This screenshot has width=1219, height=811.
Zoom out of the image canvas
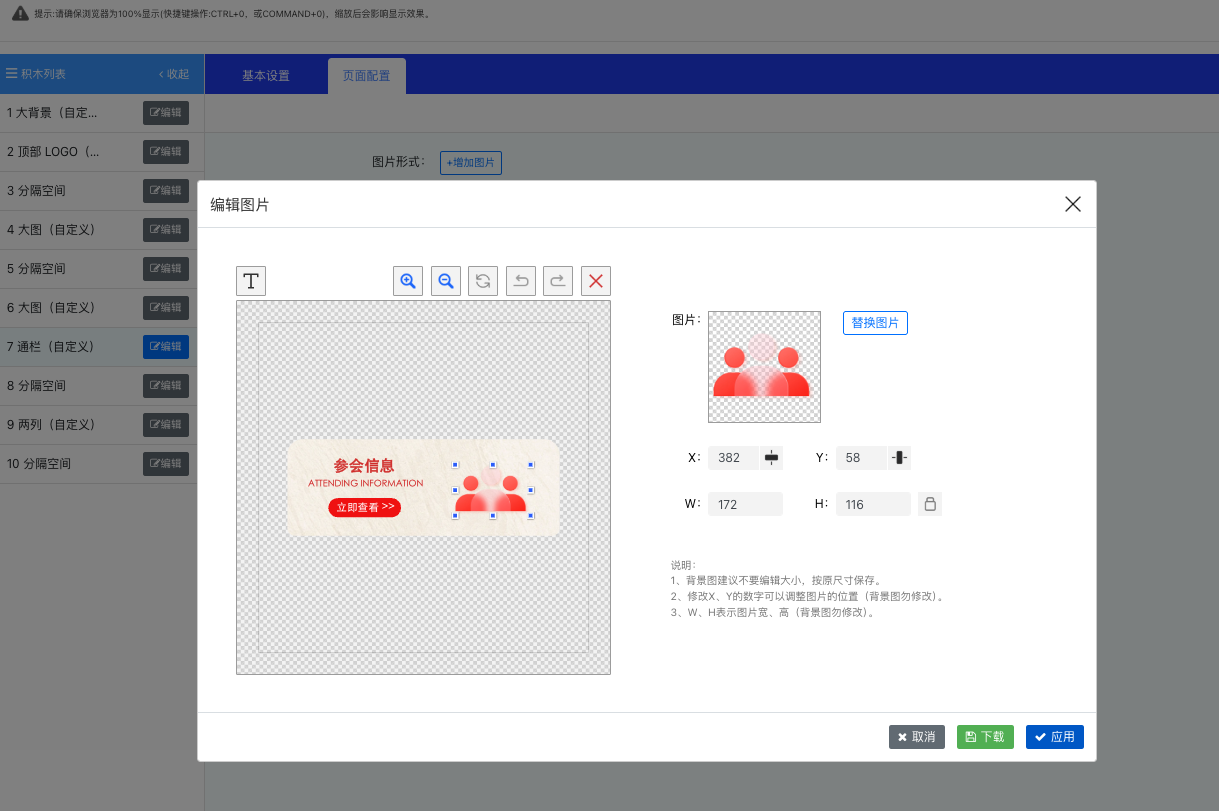coord(446,281)
